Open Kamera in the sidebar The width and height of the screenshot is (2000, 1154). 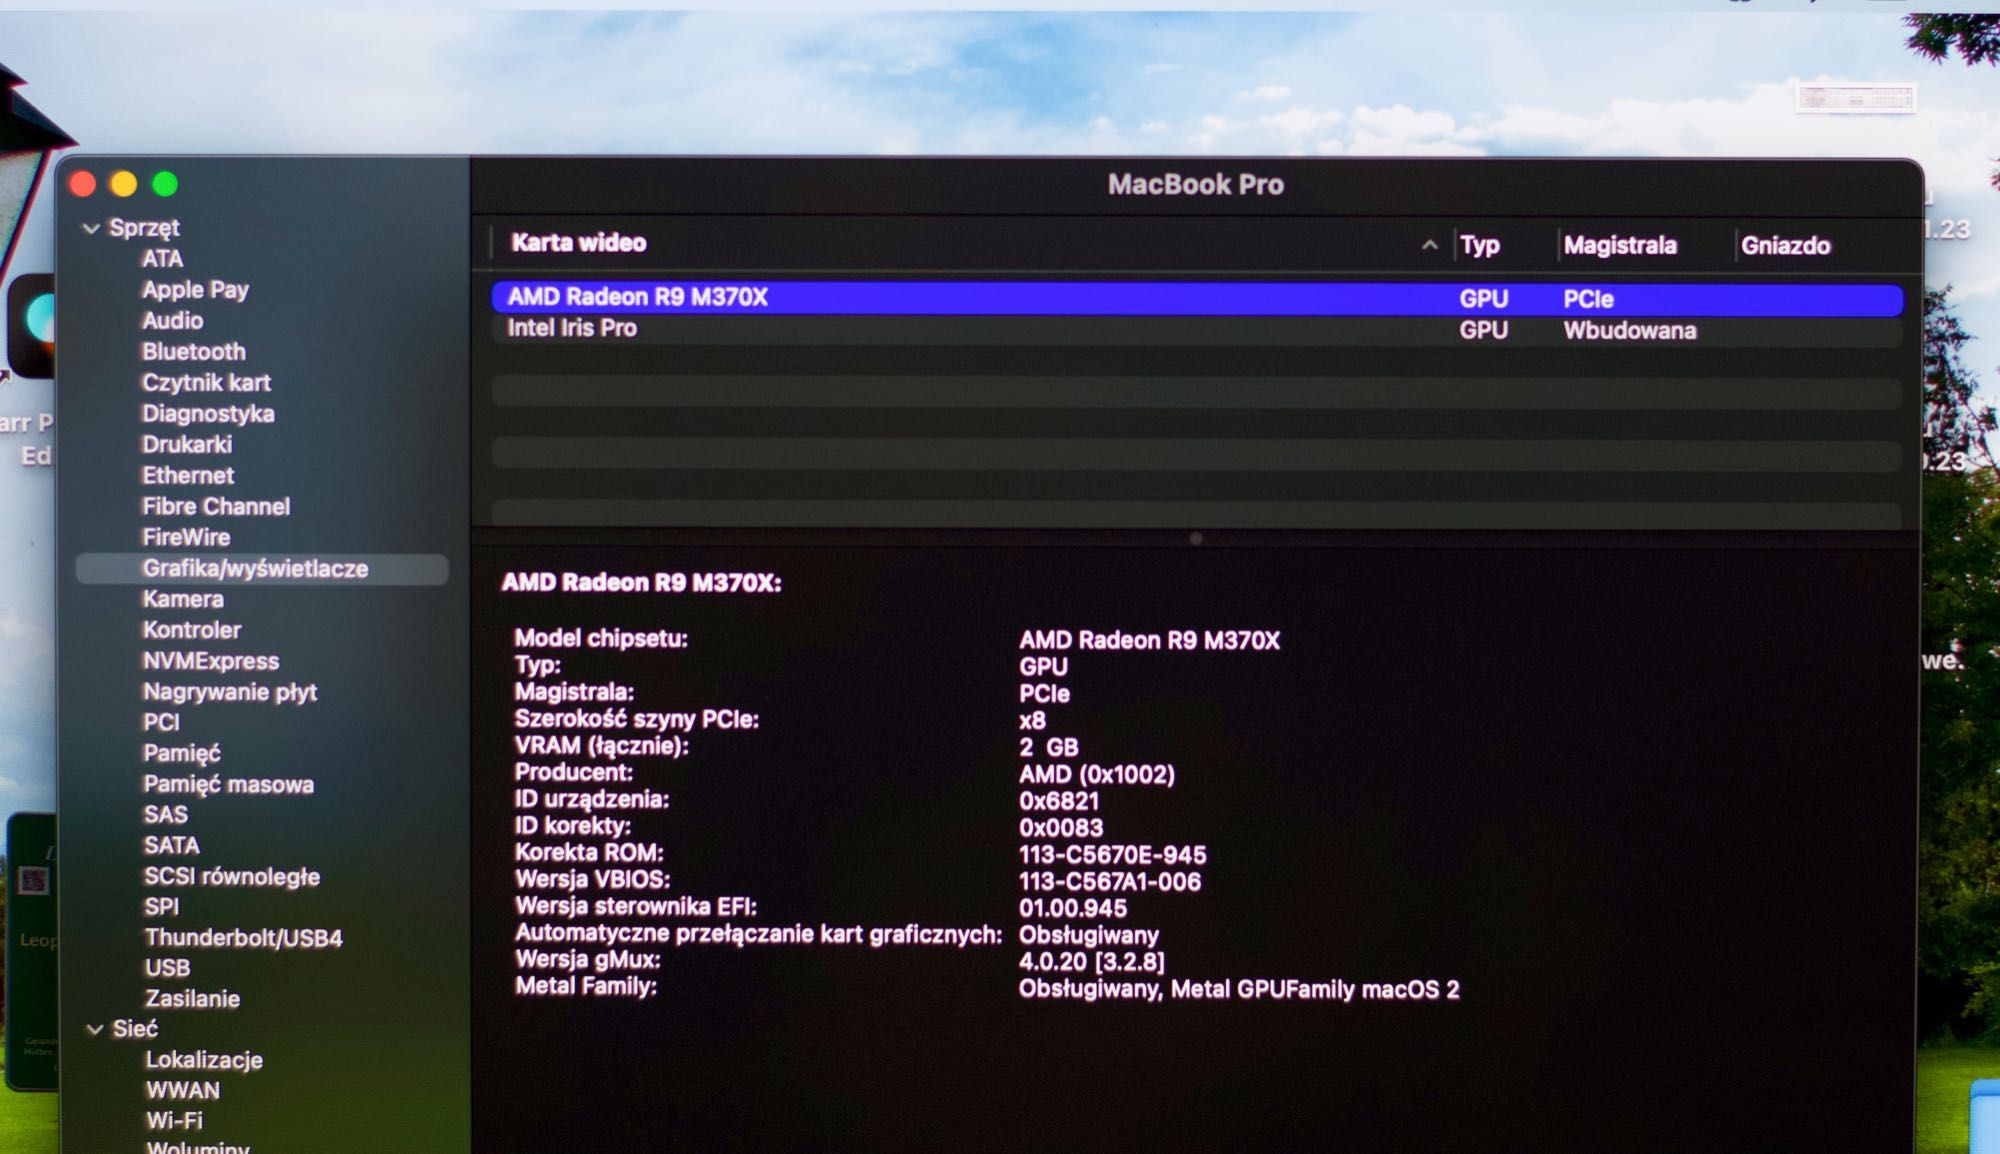[x=183, y=600]
